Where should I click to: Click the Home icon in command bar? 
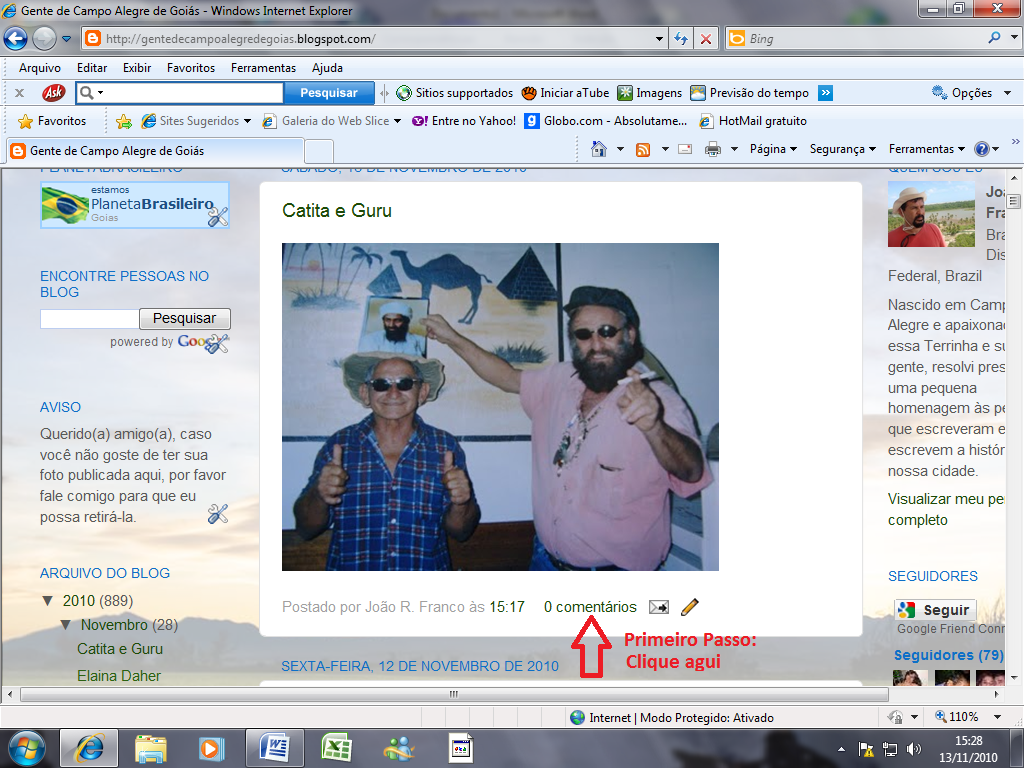[x=598, y=149]
